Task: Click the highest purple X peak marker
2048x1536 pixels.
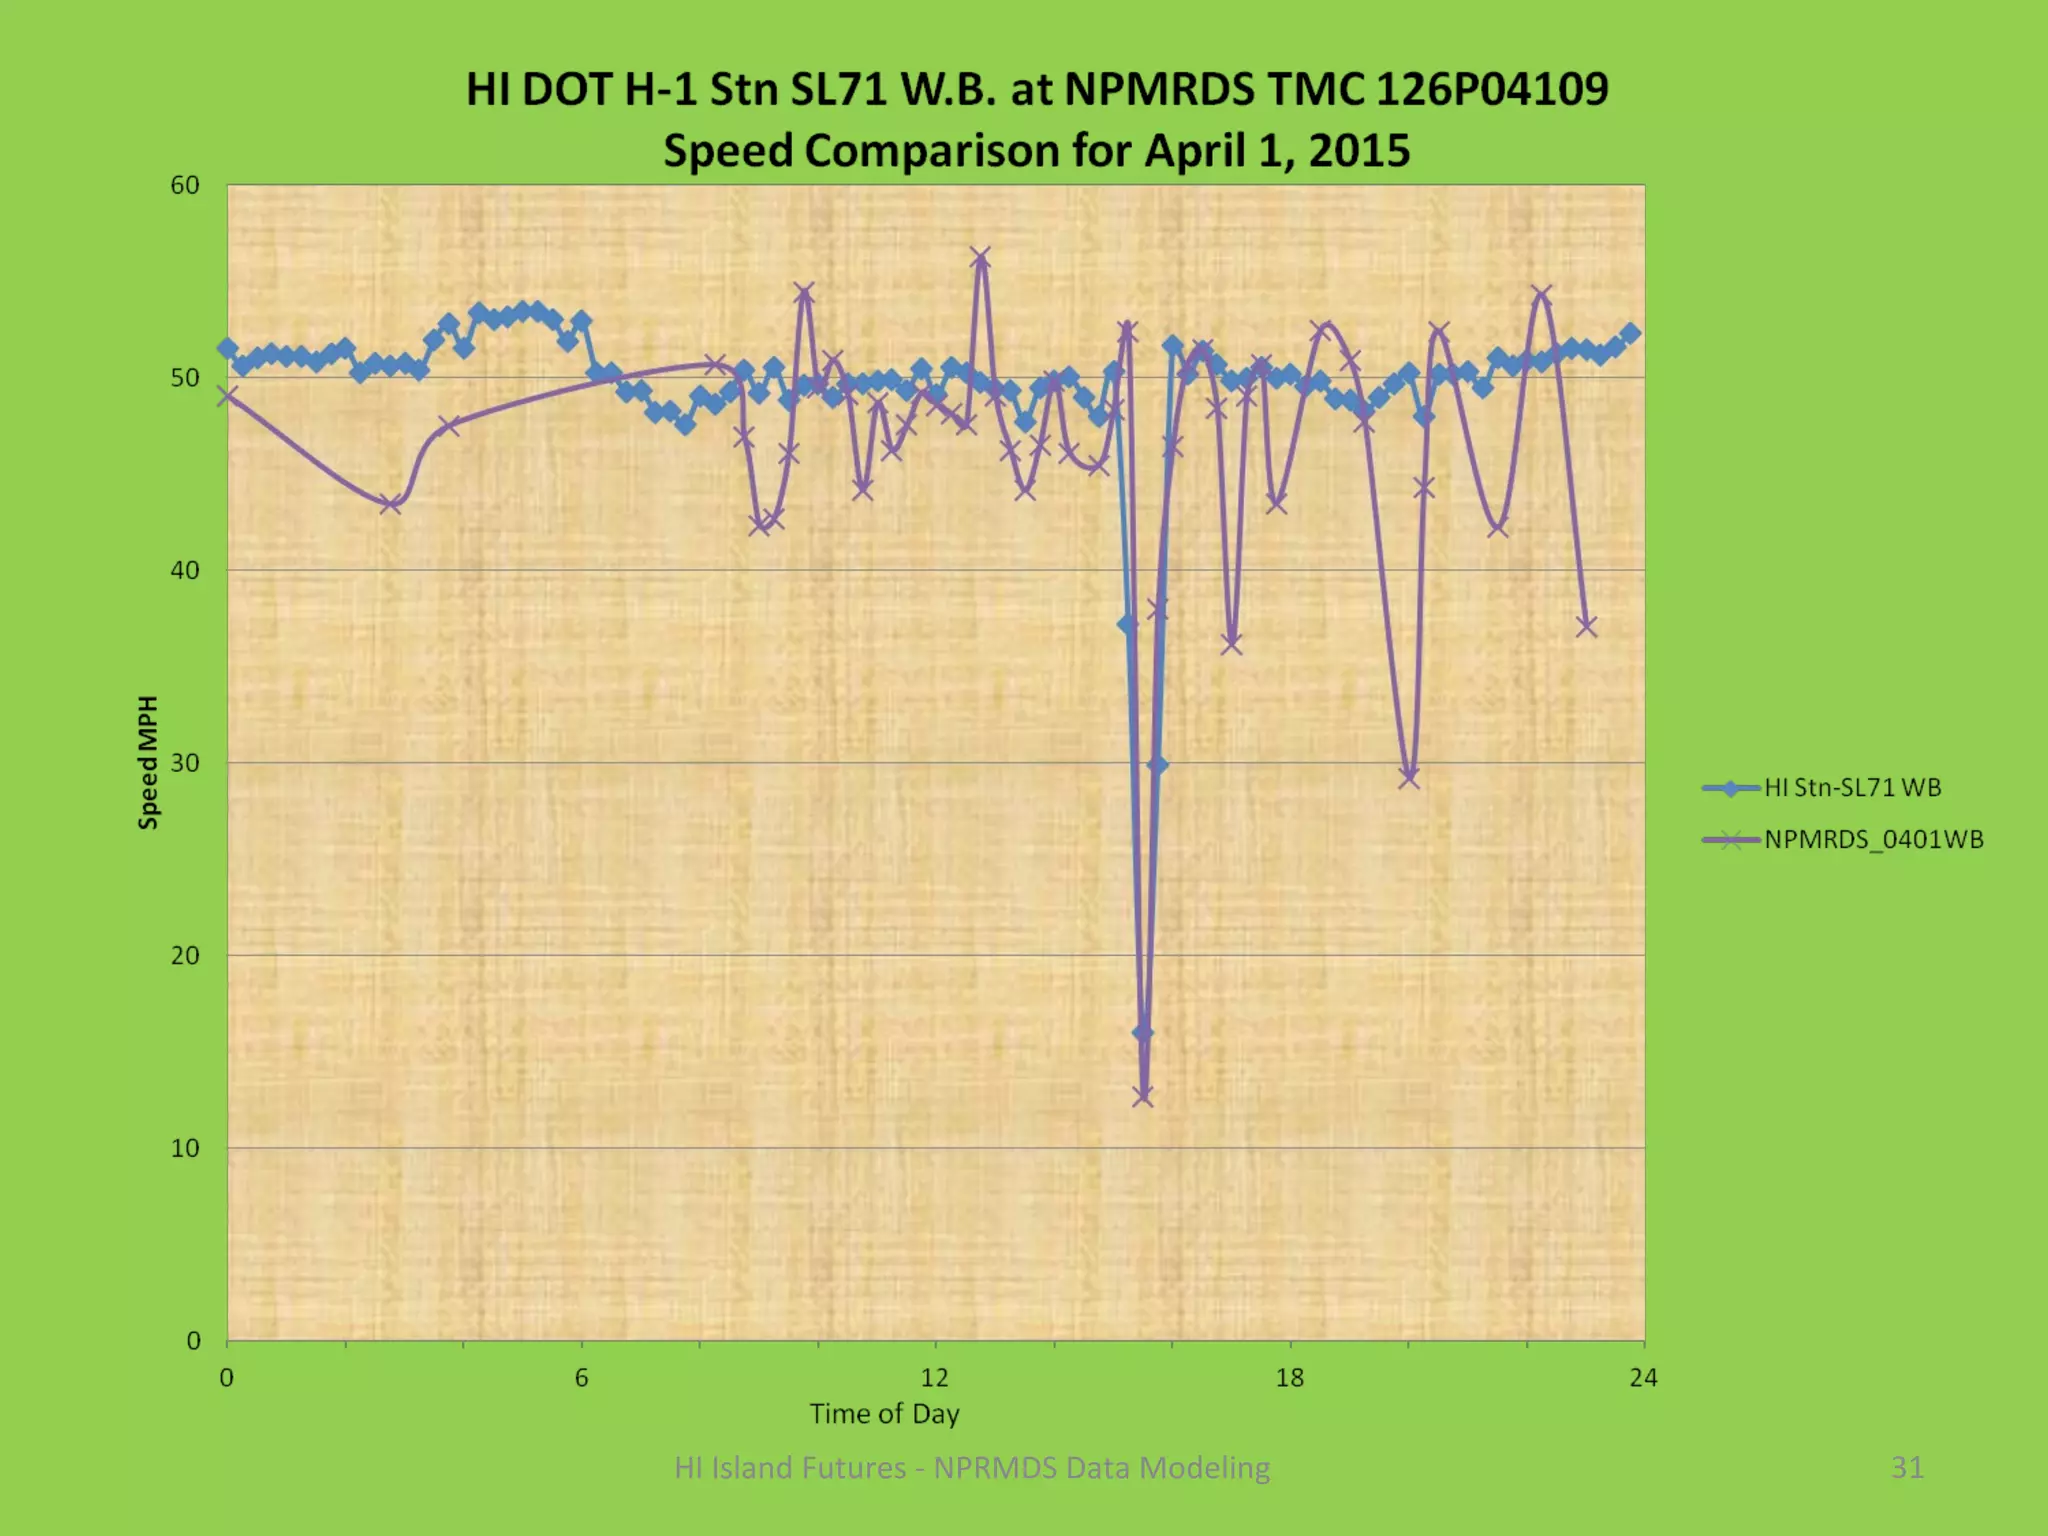Action: (980, 257)
